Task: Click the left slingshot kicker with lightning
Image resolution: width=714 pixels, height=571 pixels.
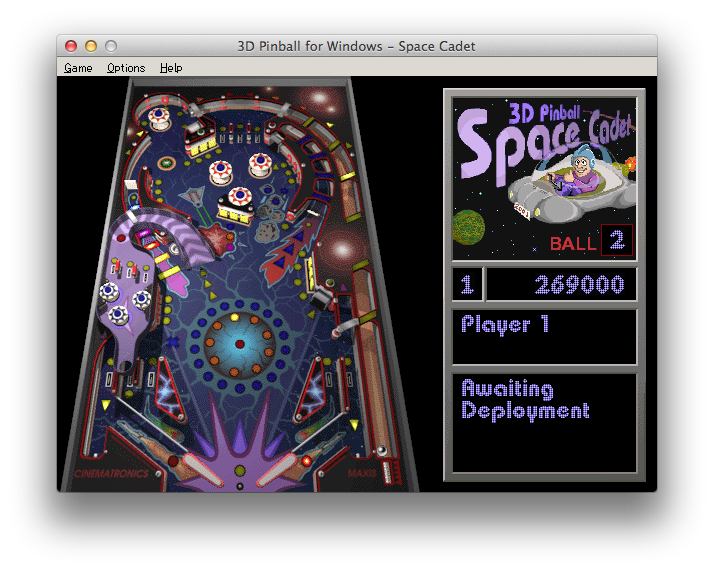Action: (169, 392)
